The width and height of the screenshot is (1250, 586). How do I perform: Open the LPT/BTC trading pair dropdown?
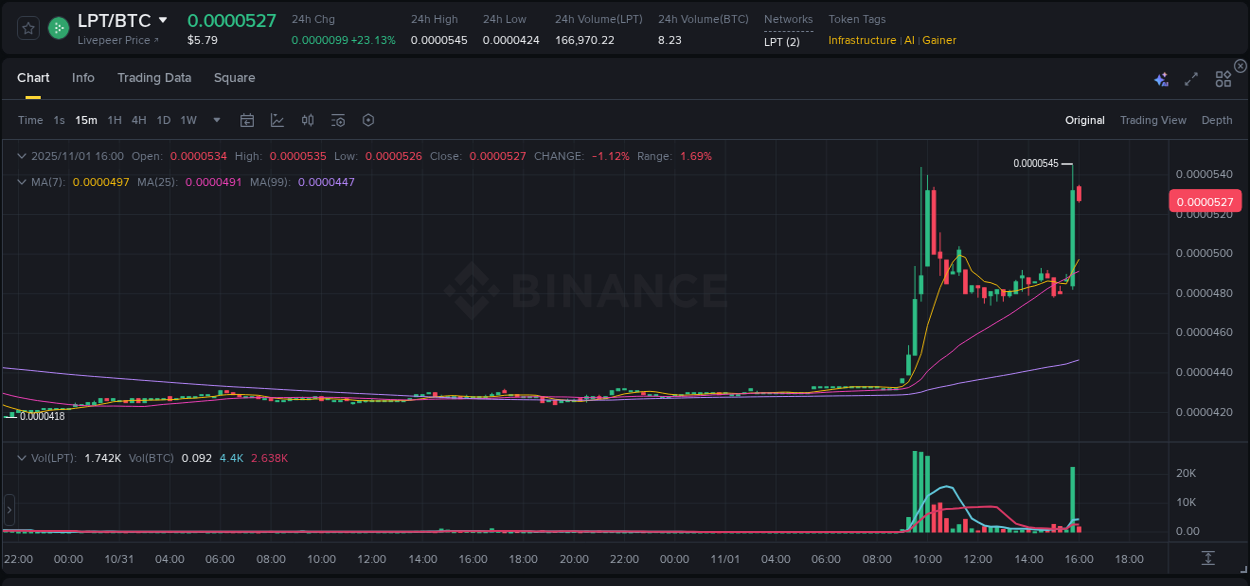[164, 20]
